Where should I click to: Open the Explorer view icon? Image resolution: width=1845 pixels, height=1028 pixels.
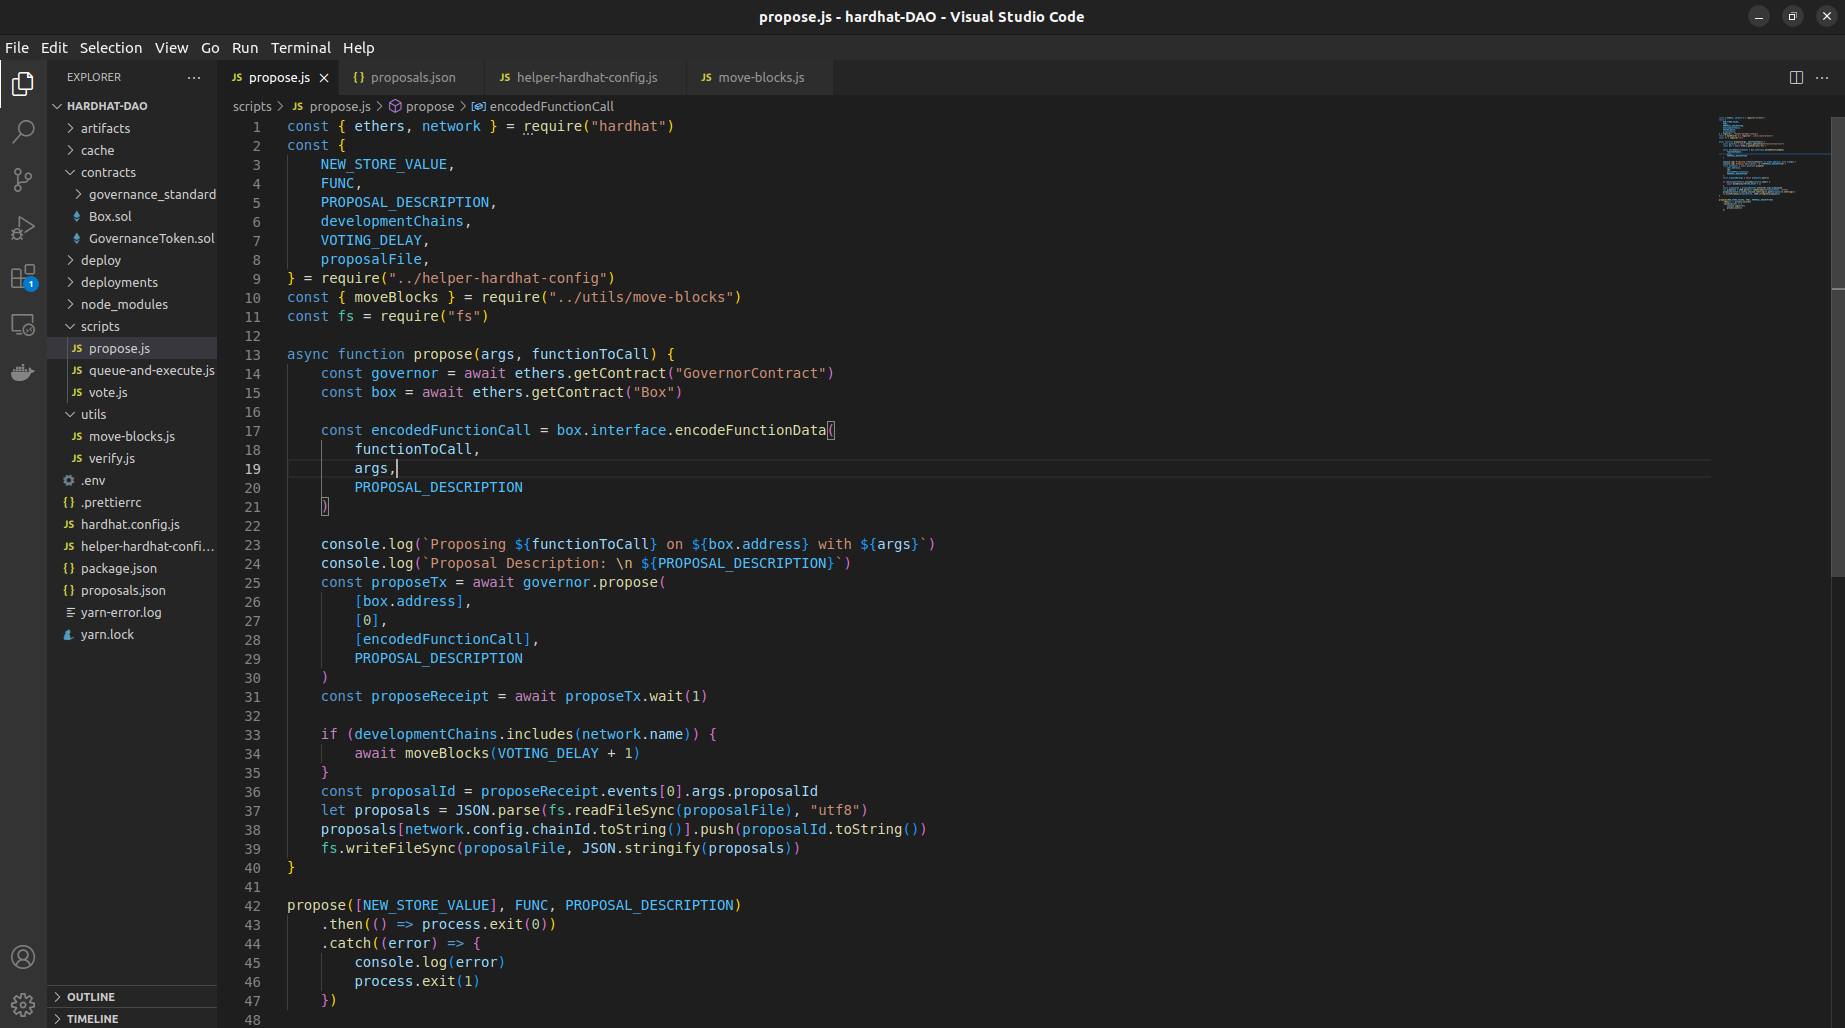pyautogui.click(x=23, y=84)
